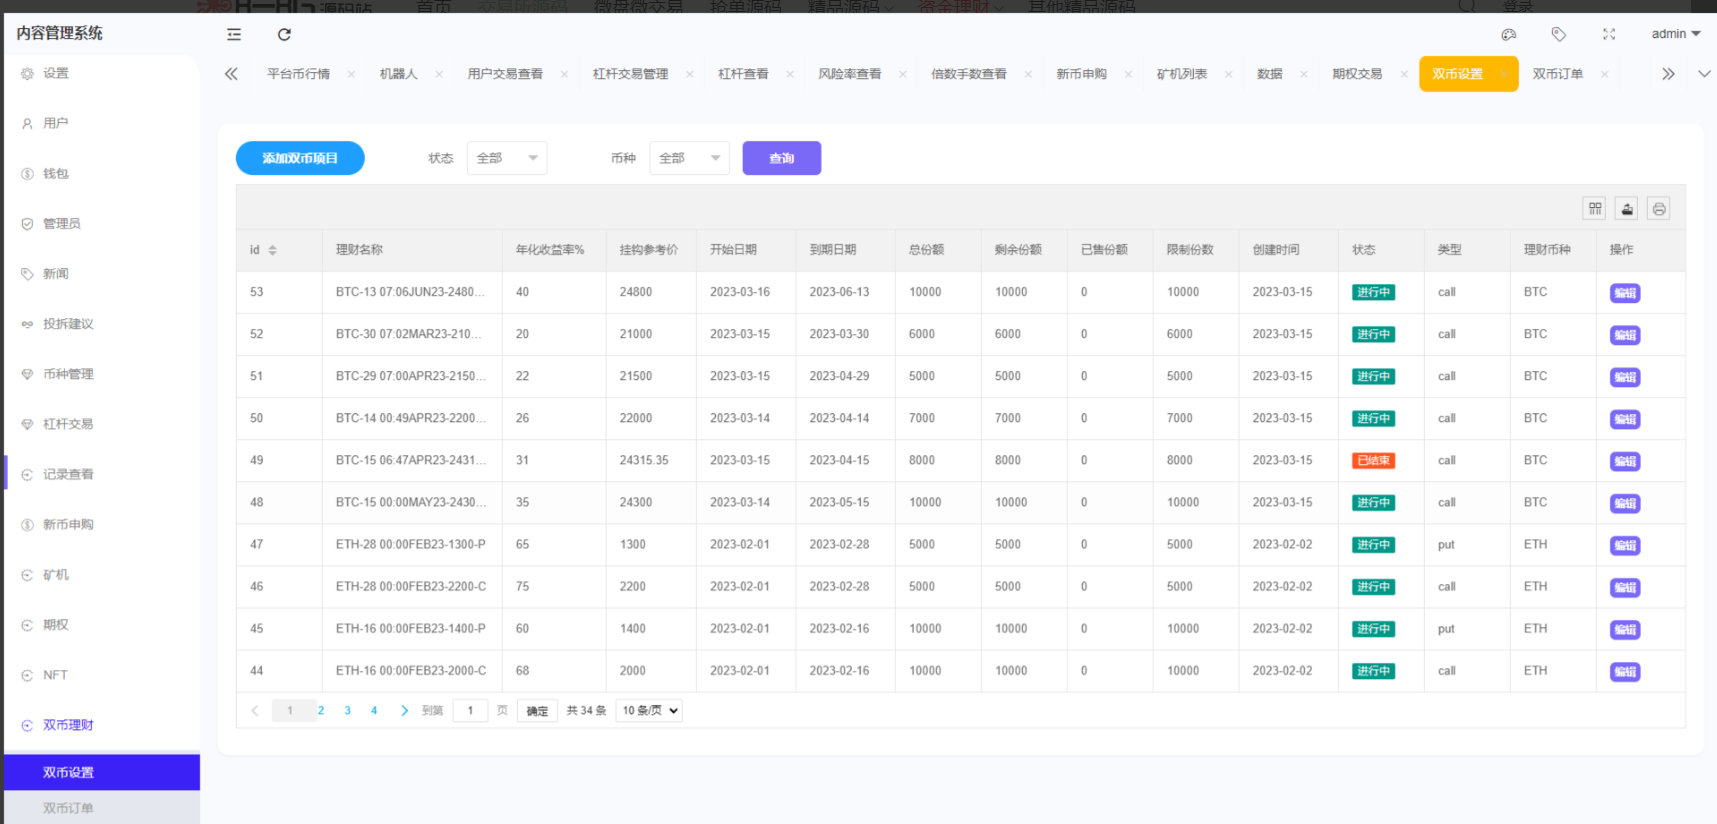Click the page number jump input field
Image resolution: width=1717 pixels, height=824 pixels.
click(x=470, y=710)
